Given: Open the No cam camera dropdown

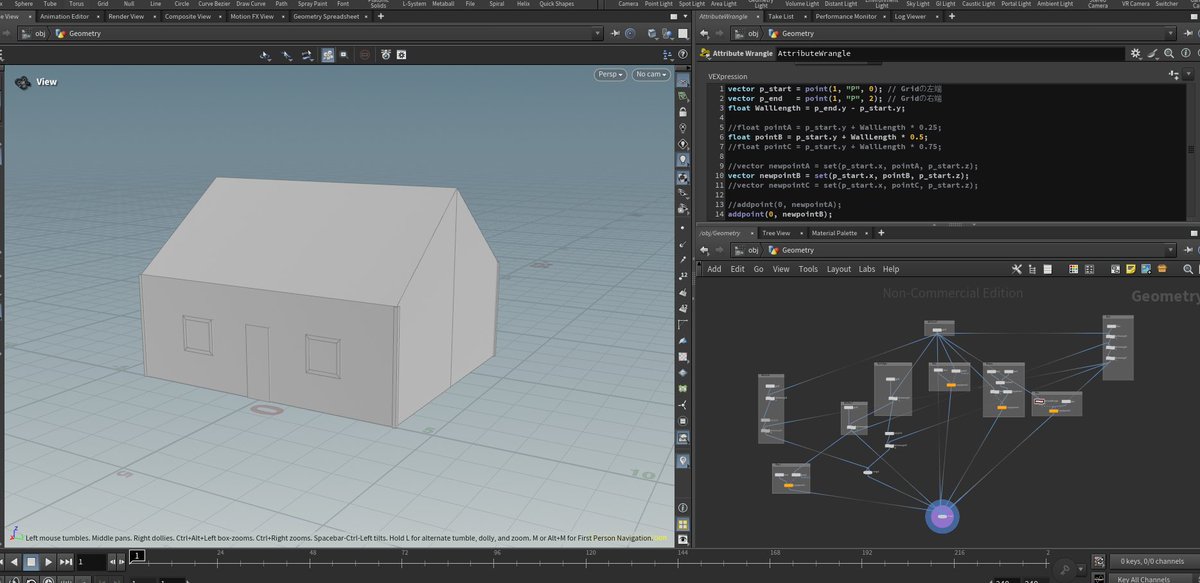Looking at the screenshot, I should 651,74.
